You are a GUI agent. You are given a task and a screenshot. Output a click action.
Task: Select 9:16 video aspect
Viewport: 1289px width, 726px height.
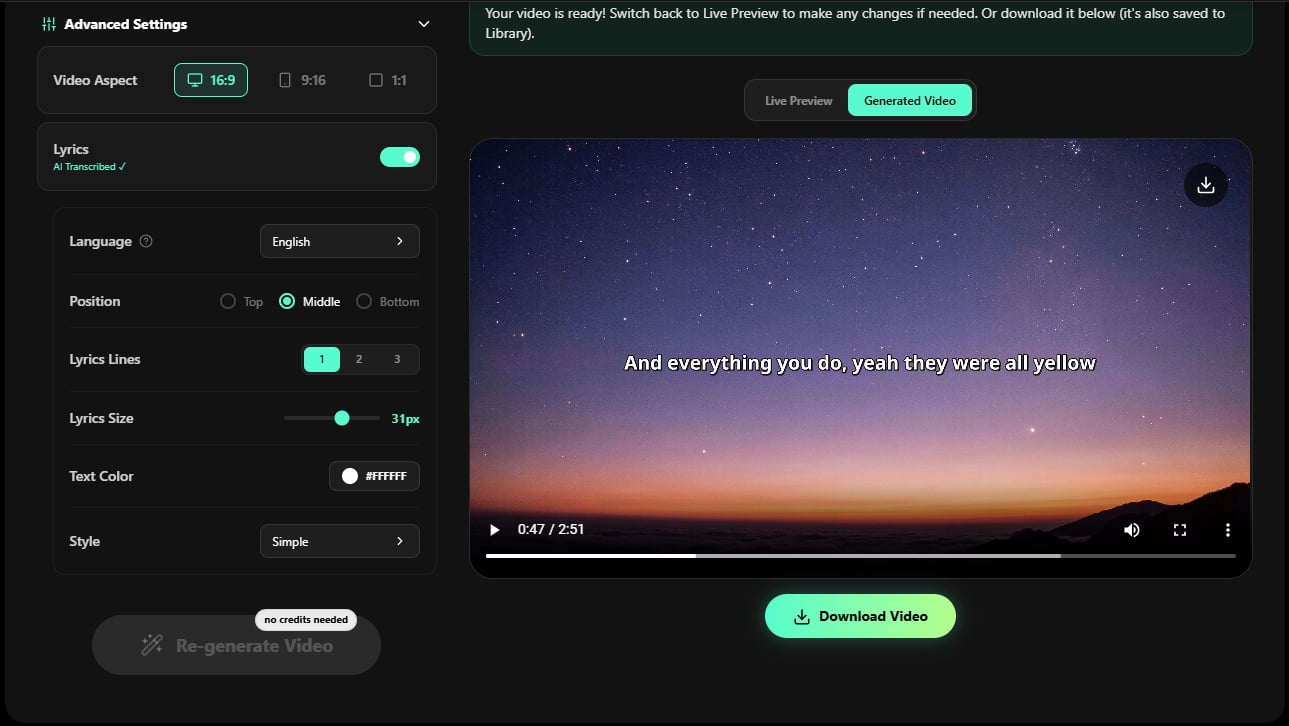[302, 80]
